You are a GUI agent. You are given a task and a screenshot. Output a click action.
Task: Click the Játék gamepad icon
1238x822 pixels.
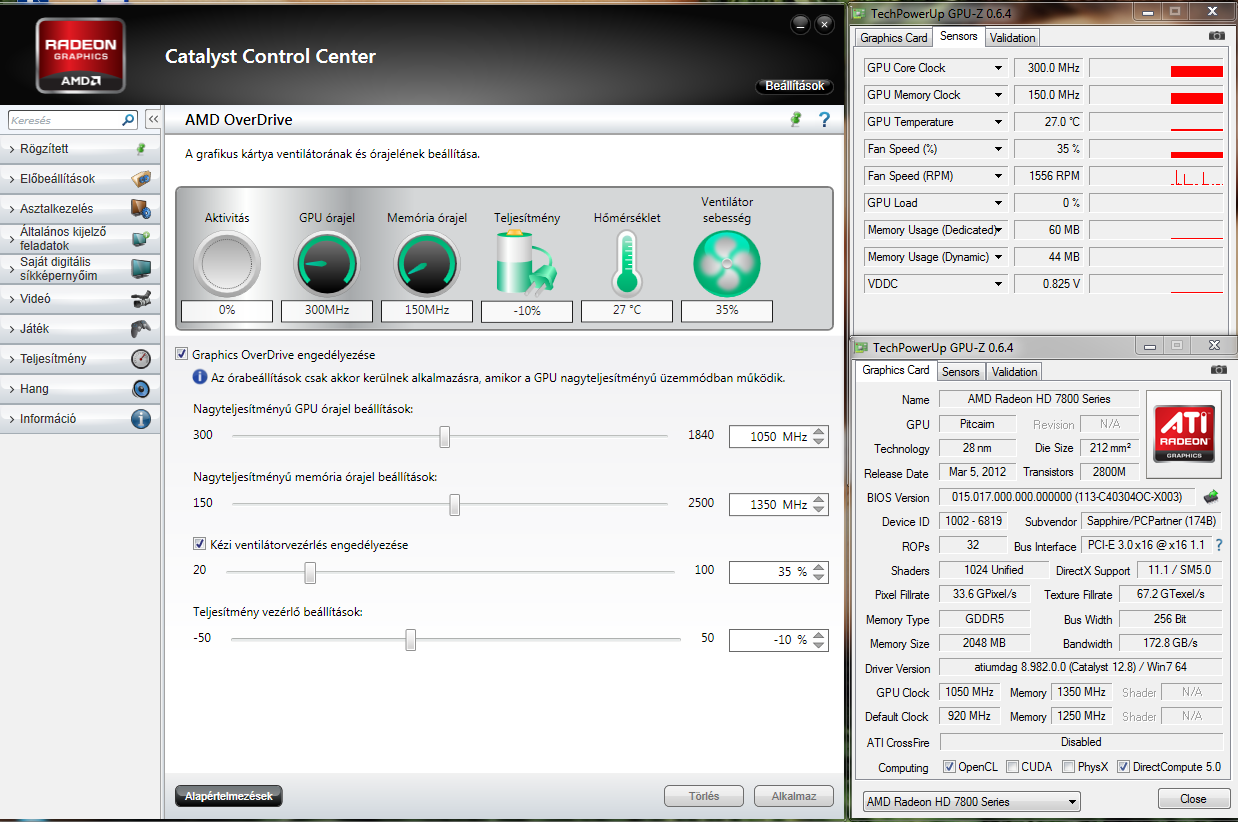click(x=141, y=329)
